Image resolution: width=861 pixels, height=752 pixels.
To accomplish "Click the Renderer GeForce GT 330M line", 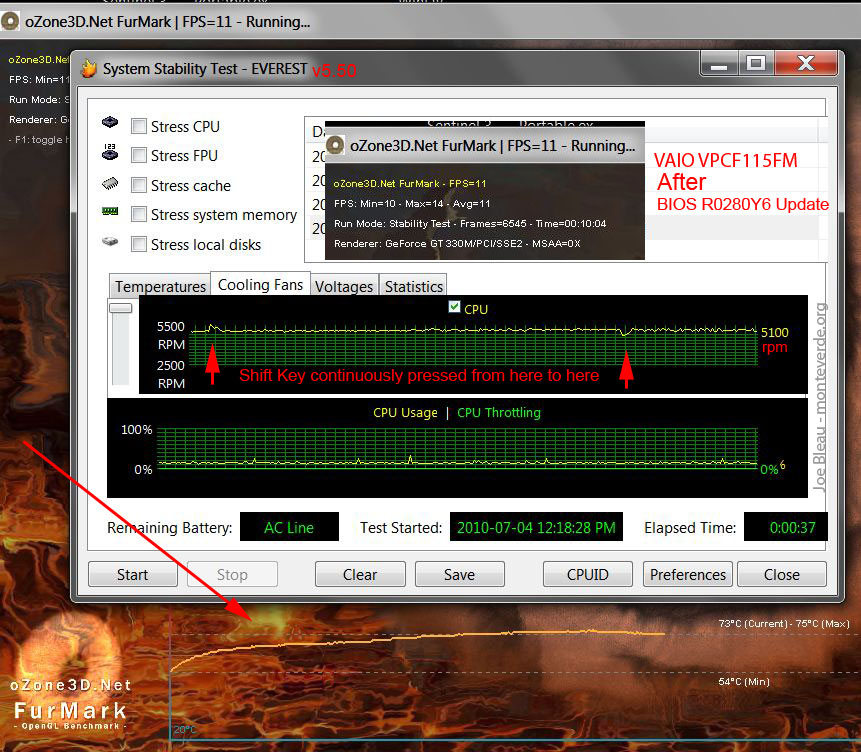I will click(x=457, y=243).
